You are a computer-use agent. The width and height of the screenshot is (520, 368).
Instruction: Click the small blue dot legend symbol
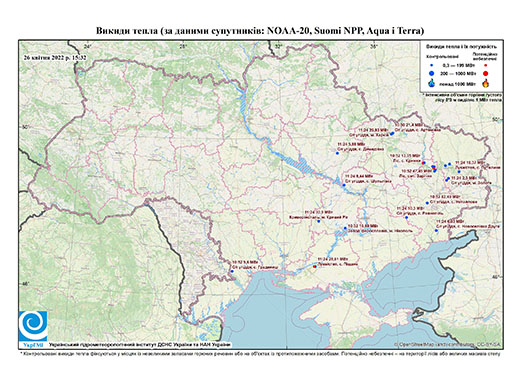pos(431,65)
